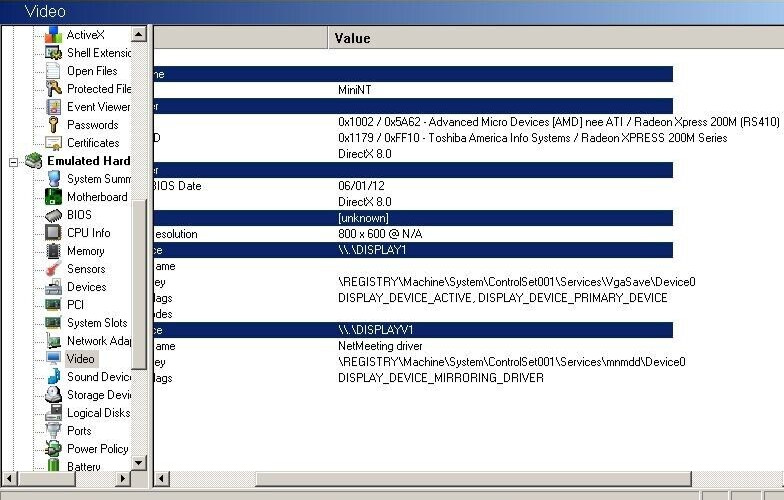Click the BIOS chip icon
The image size is (784, 500).
click(54, 214)
